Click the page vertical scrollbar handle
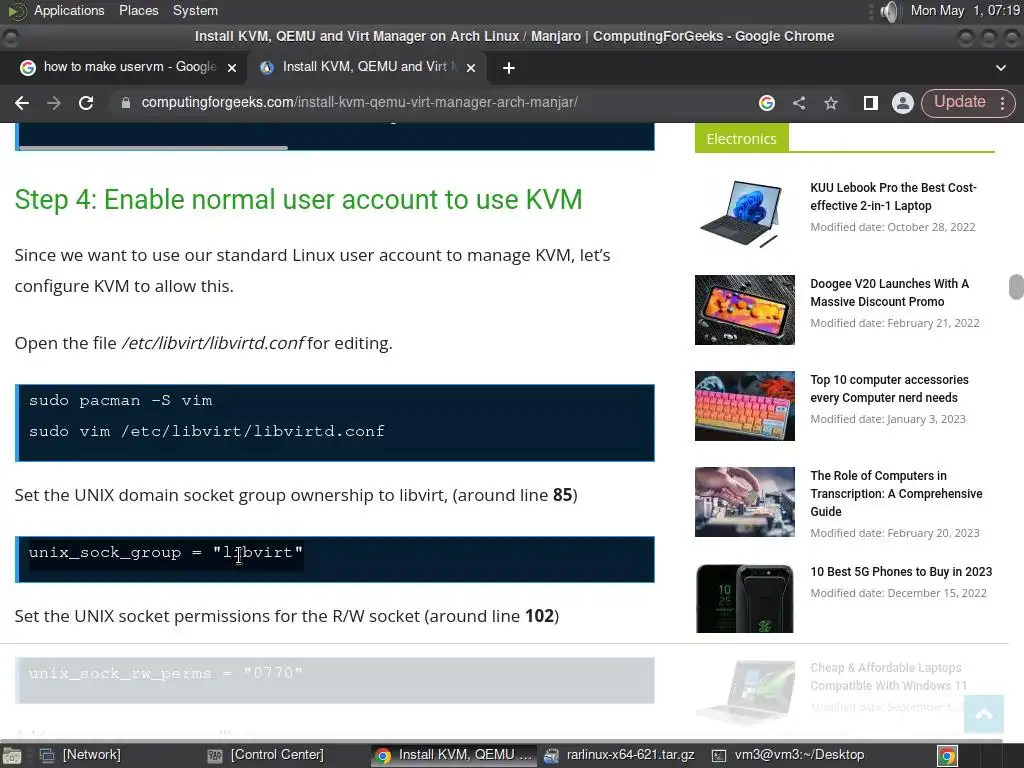Screen dimensions: 1024x768 [x=1016, y=287]
